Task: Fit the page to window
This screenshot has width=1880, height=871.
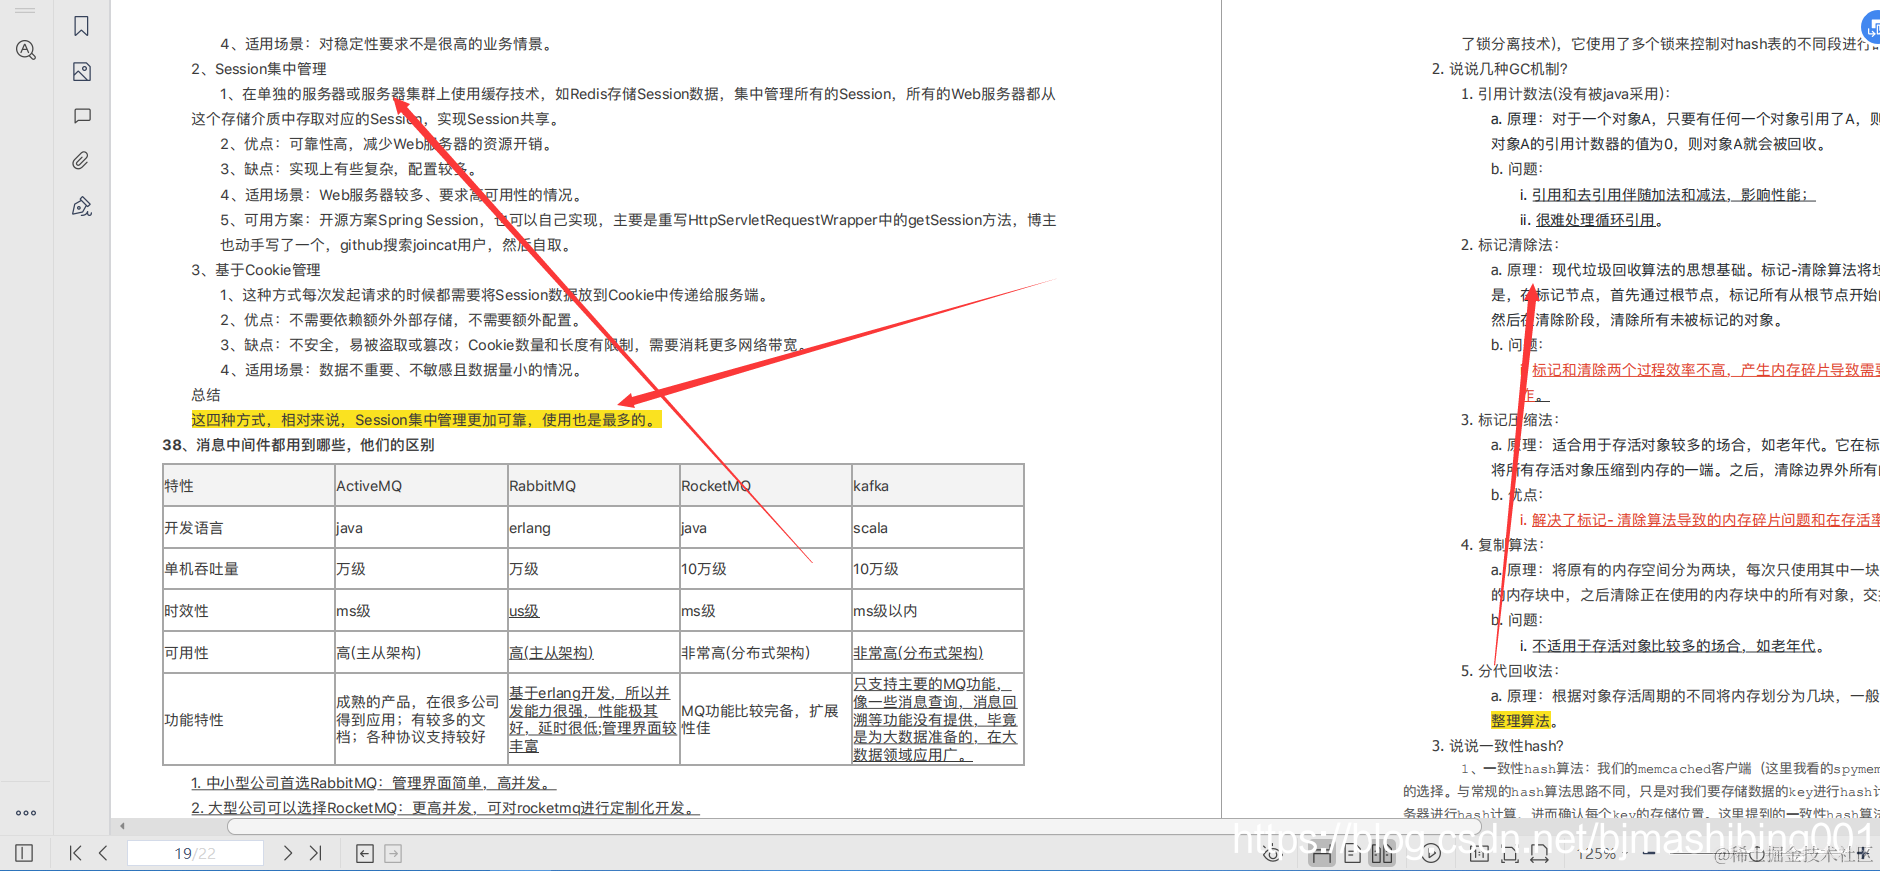Action: pyautogui.click(x=1510, y=853)
